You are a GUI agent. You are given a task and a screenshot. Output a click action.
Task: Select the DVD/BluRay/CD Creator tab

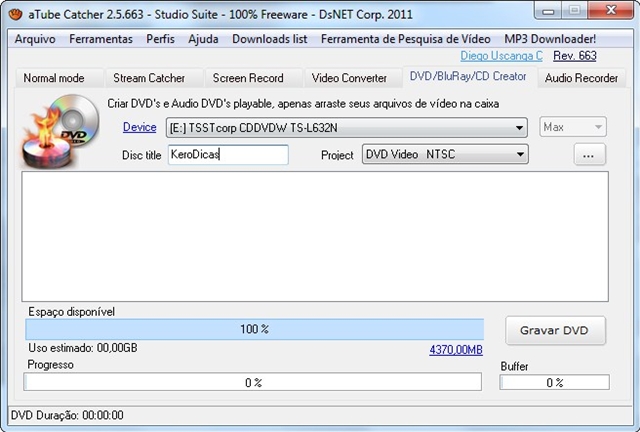[469, 76]
